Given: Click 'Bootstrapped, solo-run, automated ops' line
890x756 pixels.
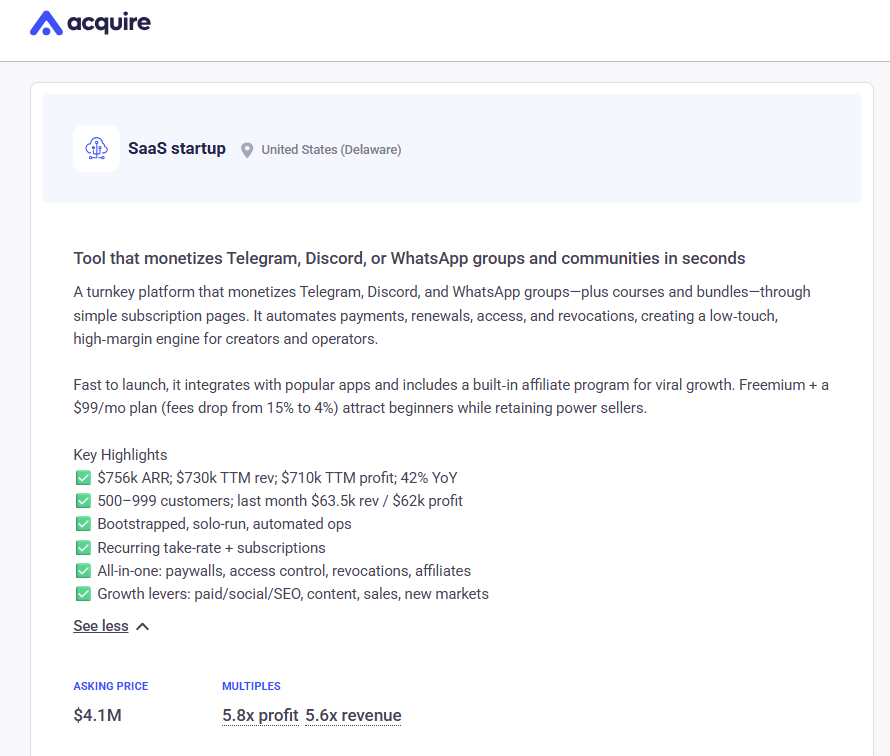Looking at the screenshot, I should pyautogui.click(x=224, y=524).
